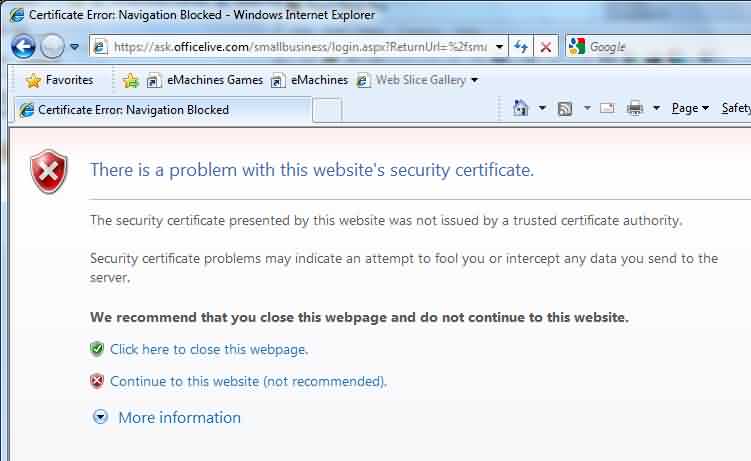Click the address bar URL field

tap(299, 47)
